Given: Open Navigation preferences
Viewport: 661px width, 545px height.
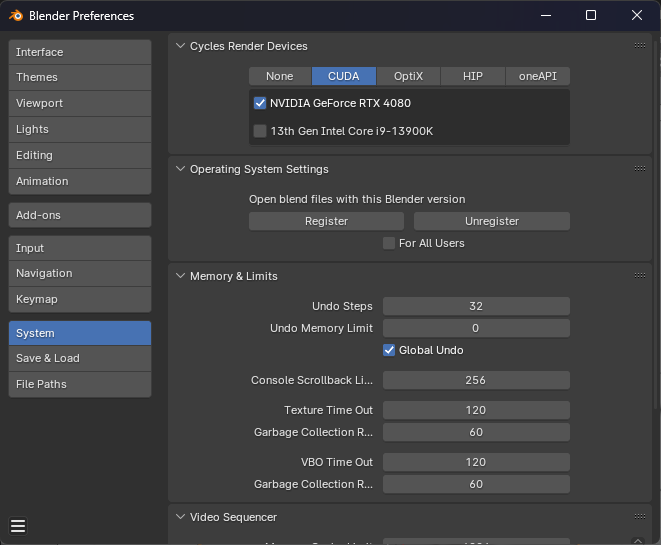Looking at the screenshot, I should (x=80, y=274).
